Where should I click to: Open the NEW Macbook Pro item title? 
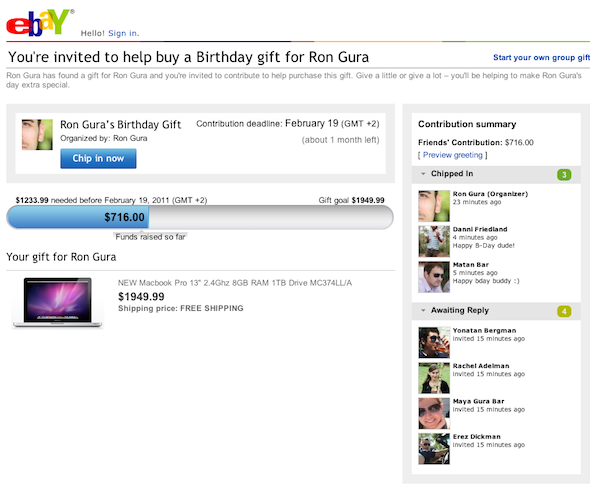click(x=235, y=283)
